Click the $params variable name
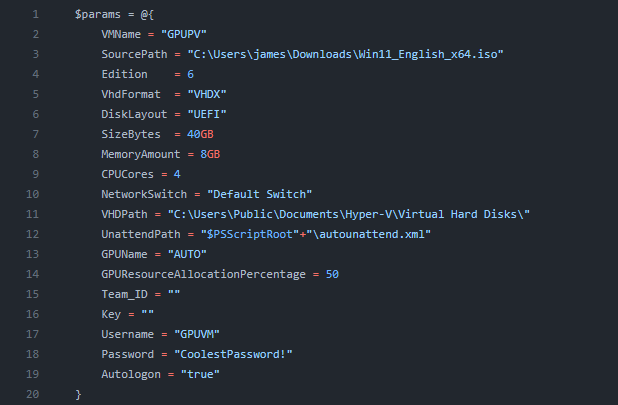 coord(99,15)
